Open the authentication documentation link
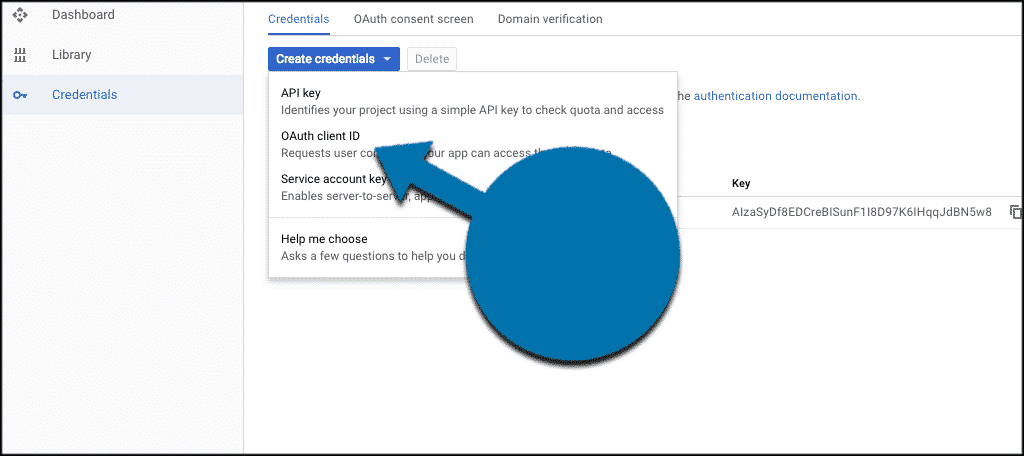 pyautogui.click(x=776, y=95)
